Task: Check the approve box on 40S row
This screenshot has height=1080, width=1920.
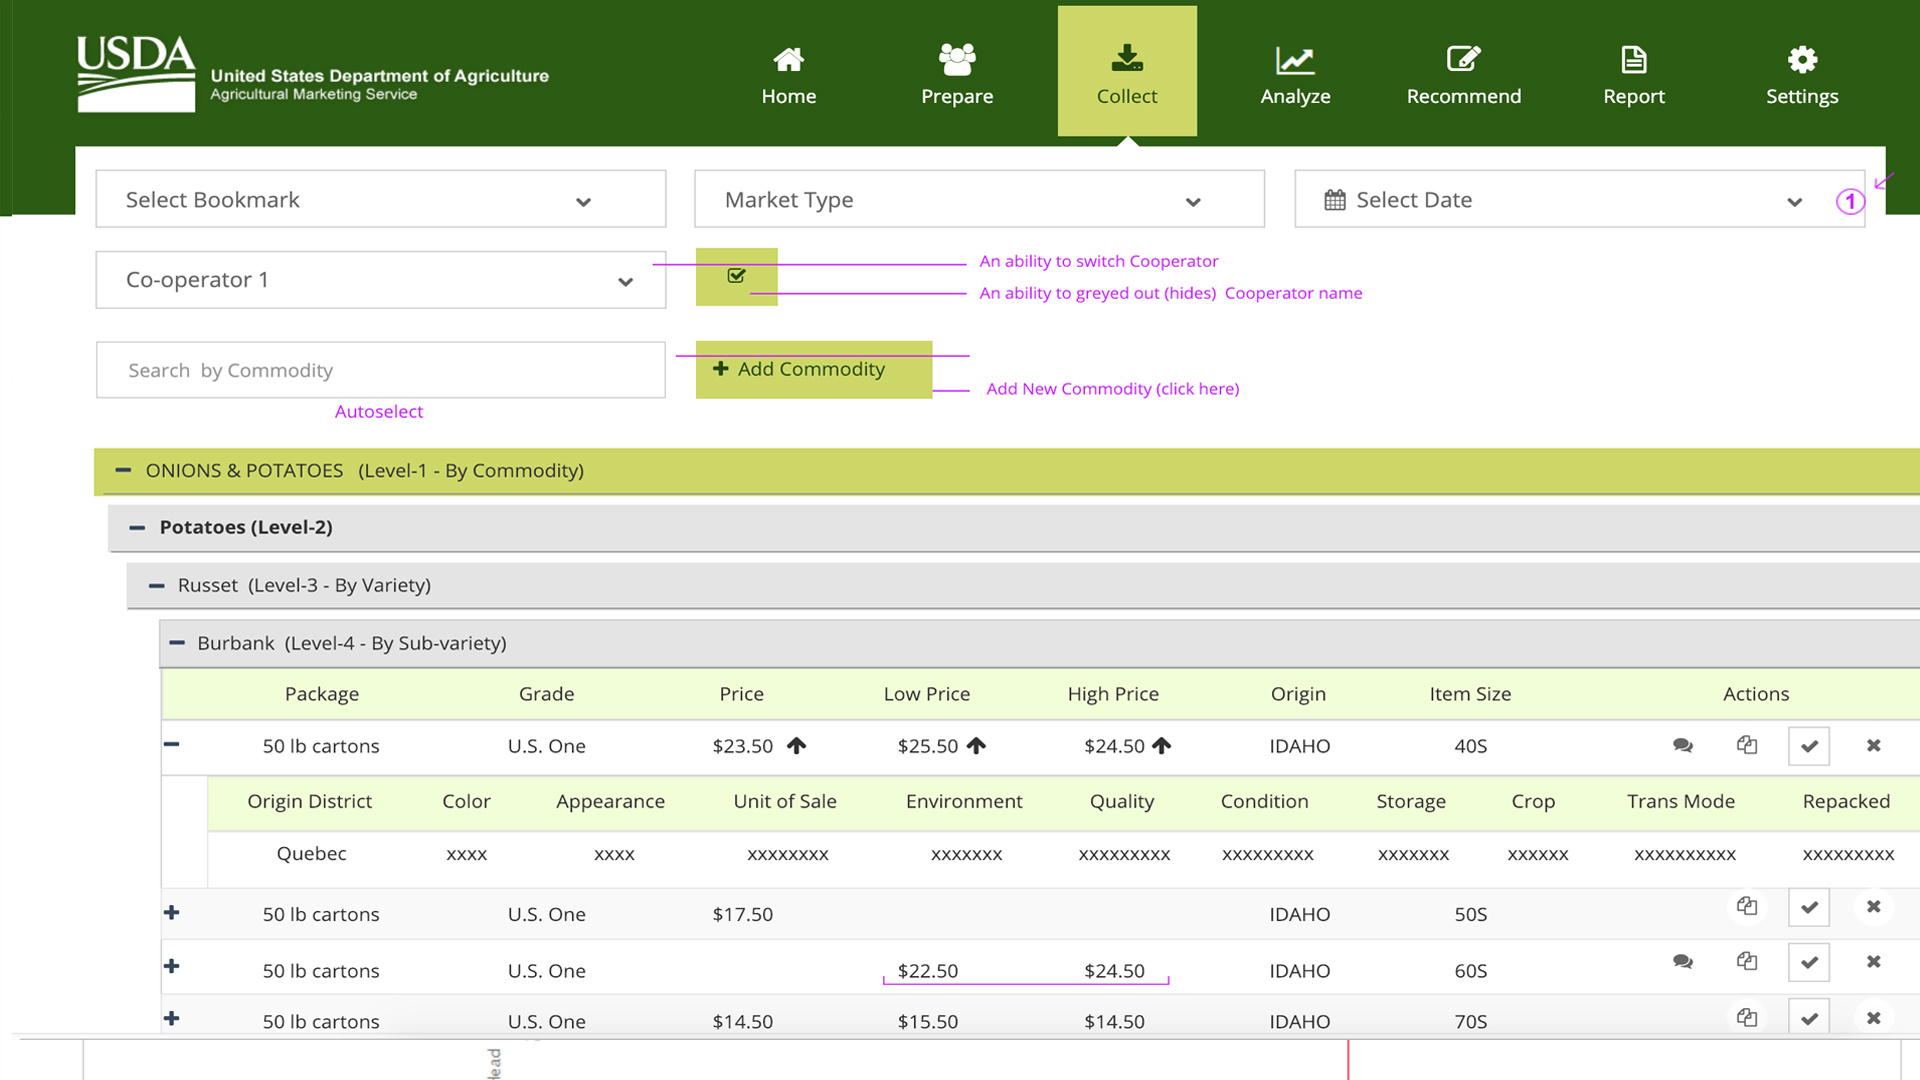Action: (1809, 747)
